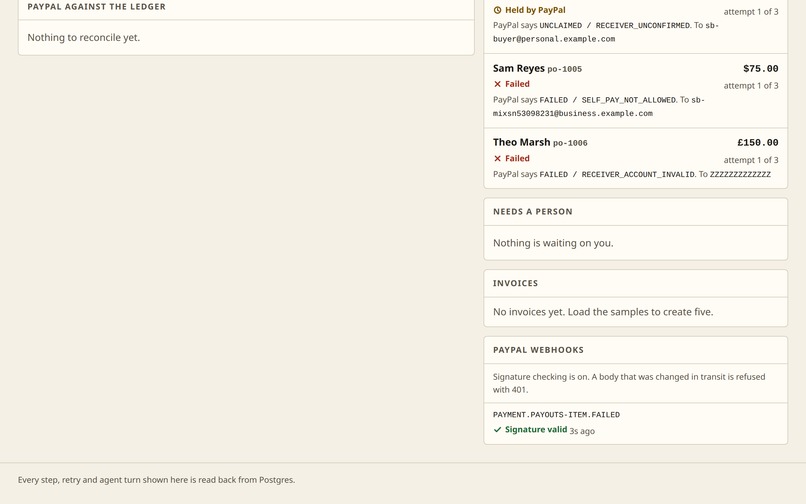Click 'Nothing to reconcile yet.' text
Image resolution: width=806 pixels, height=504 pixels.
[x=84, y=38]
